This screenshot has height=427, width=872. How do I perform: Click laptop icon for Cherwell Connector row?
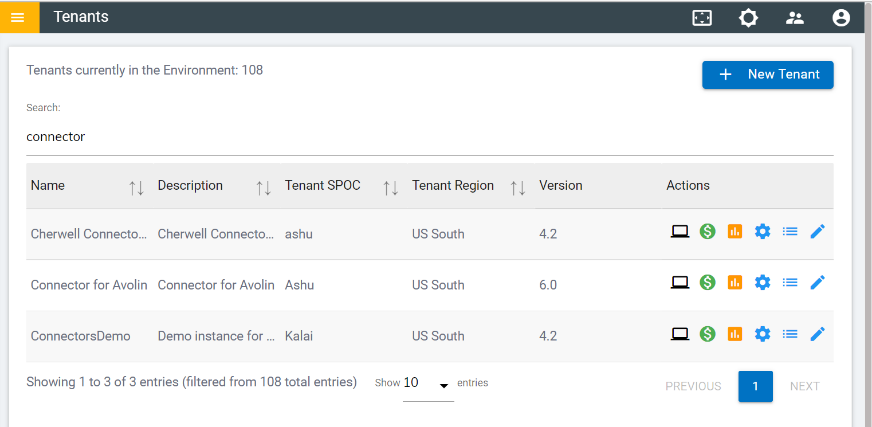[680, 231]
